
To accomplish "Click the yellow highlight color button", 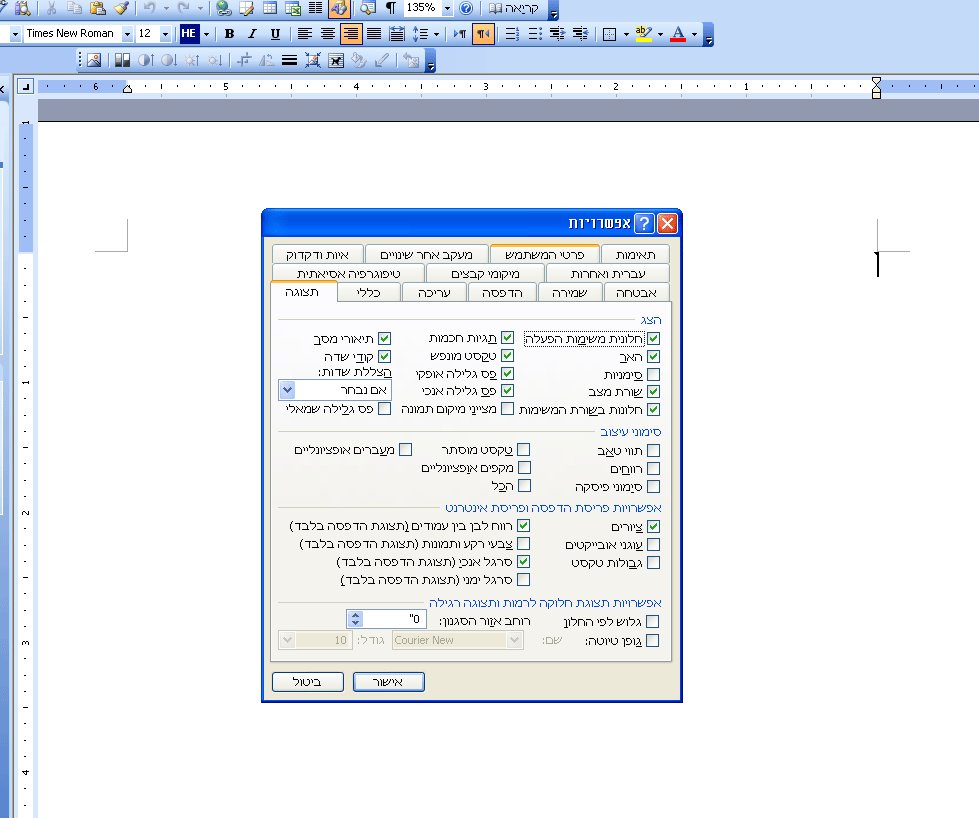I will [644, 34].
